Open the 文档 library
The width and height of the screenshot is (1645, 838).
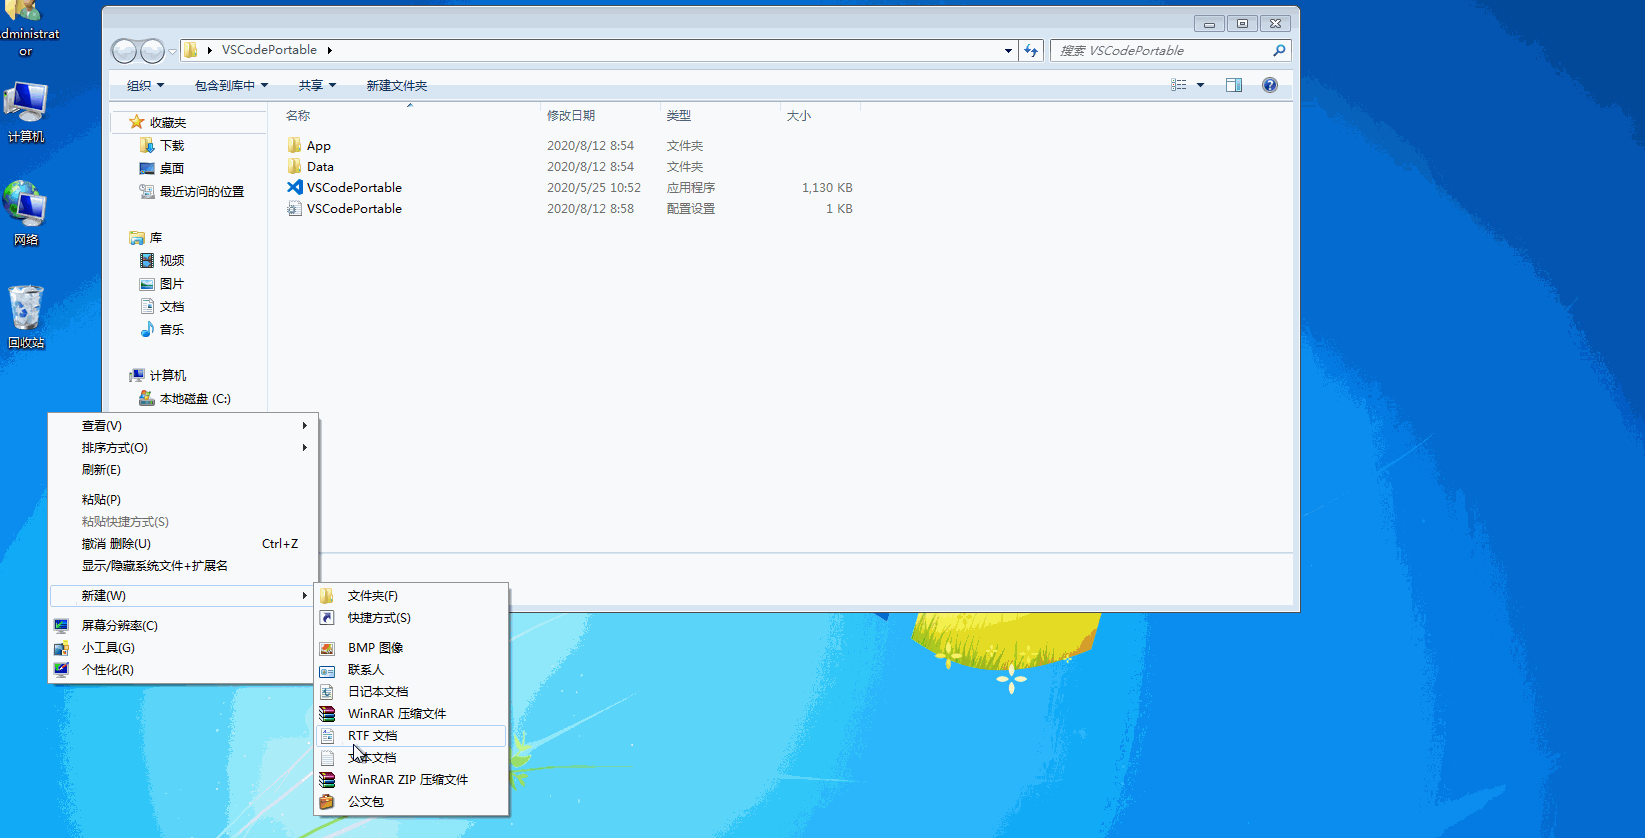(172, 307)
